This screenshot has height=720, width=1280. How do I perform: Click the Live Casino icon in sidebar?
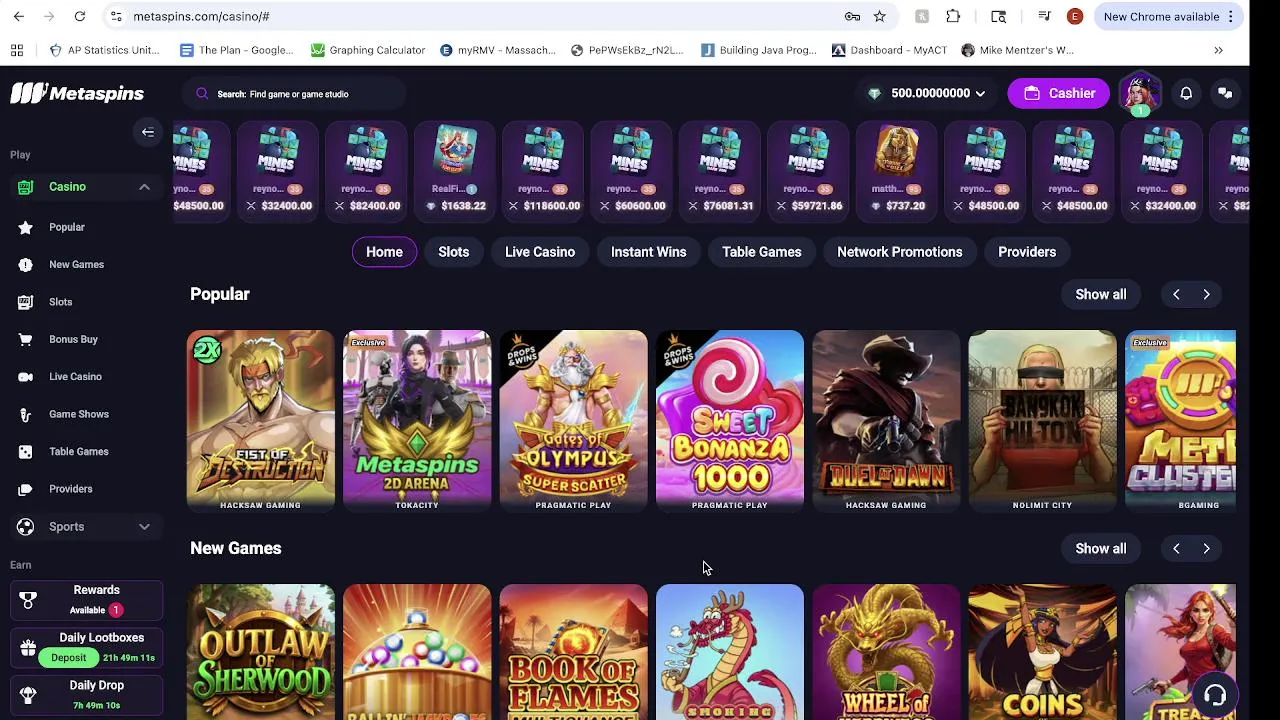tap(26, 377)
